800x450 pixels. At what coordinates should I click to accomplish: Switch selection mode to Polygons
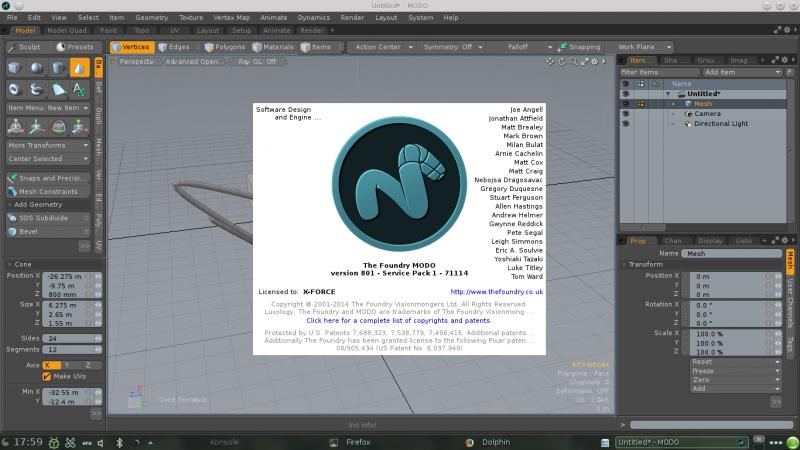225,47
